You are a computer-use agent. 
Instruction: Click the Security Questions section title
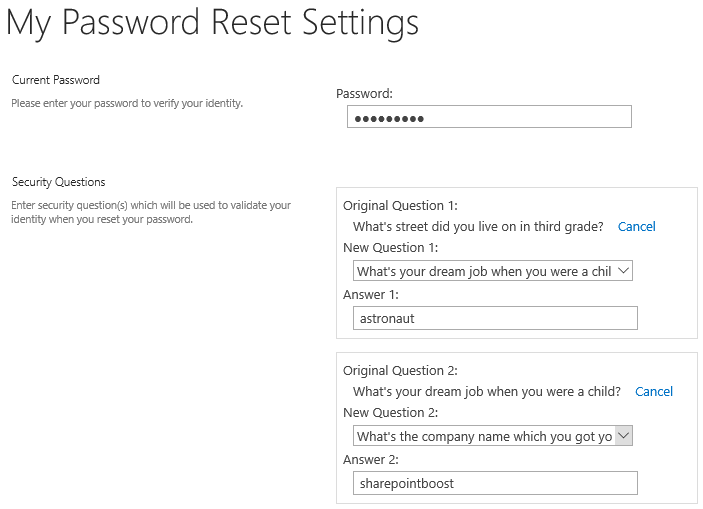pyautogui.click(x=58, y=182)
